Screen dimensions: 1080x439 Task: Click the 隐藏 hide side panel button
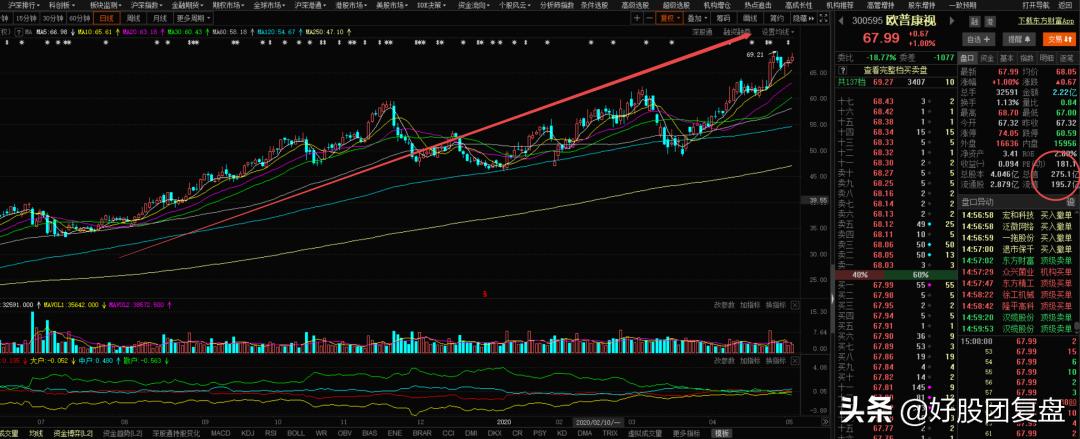(x=803, y=19)
